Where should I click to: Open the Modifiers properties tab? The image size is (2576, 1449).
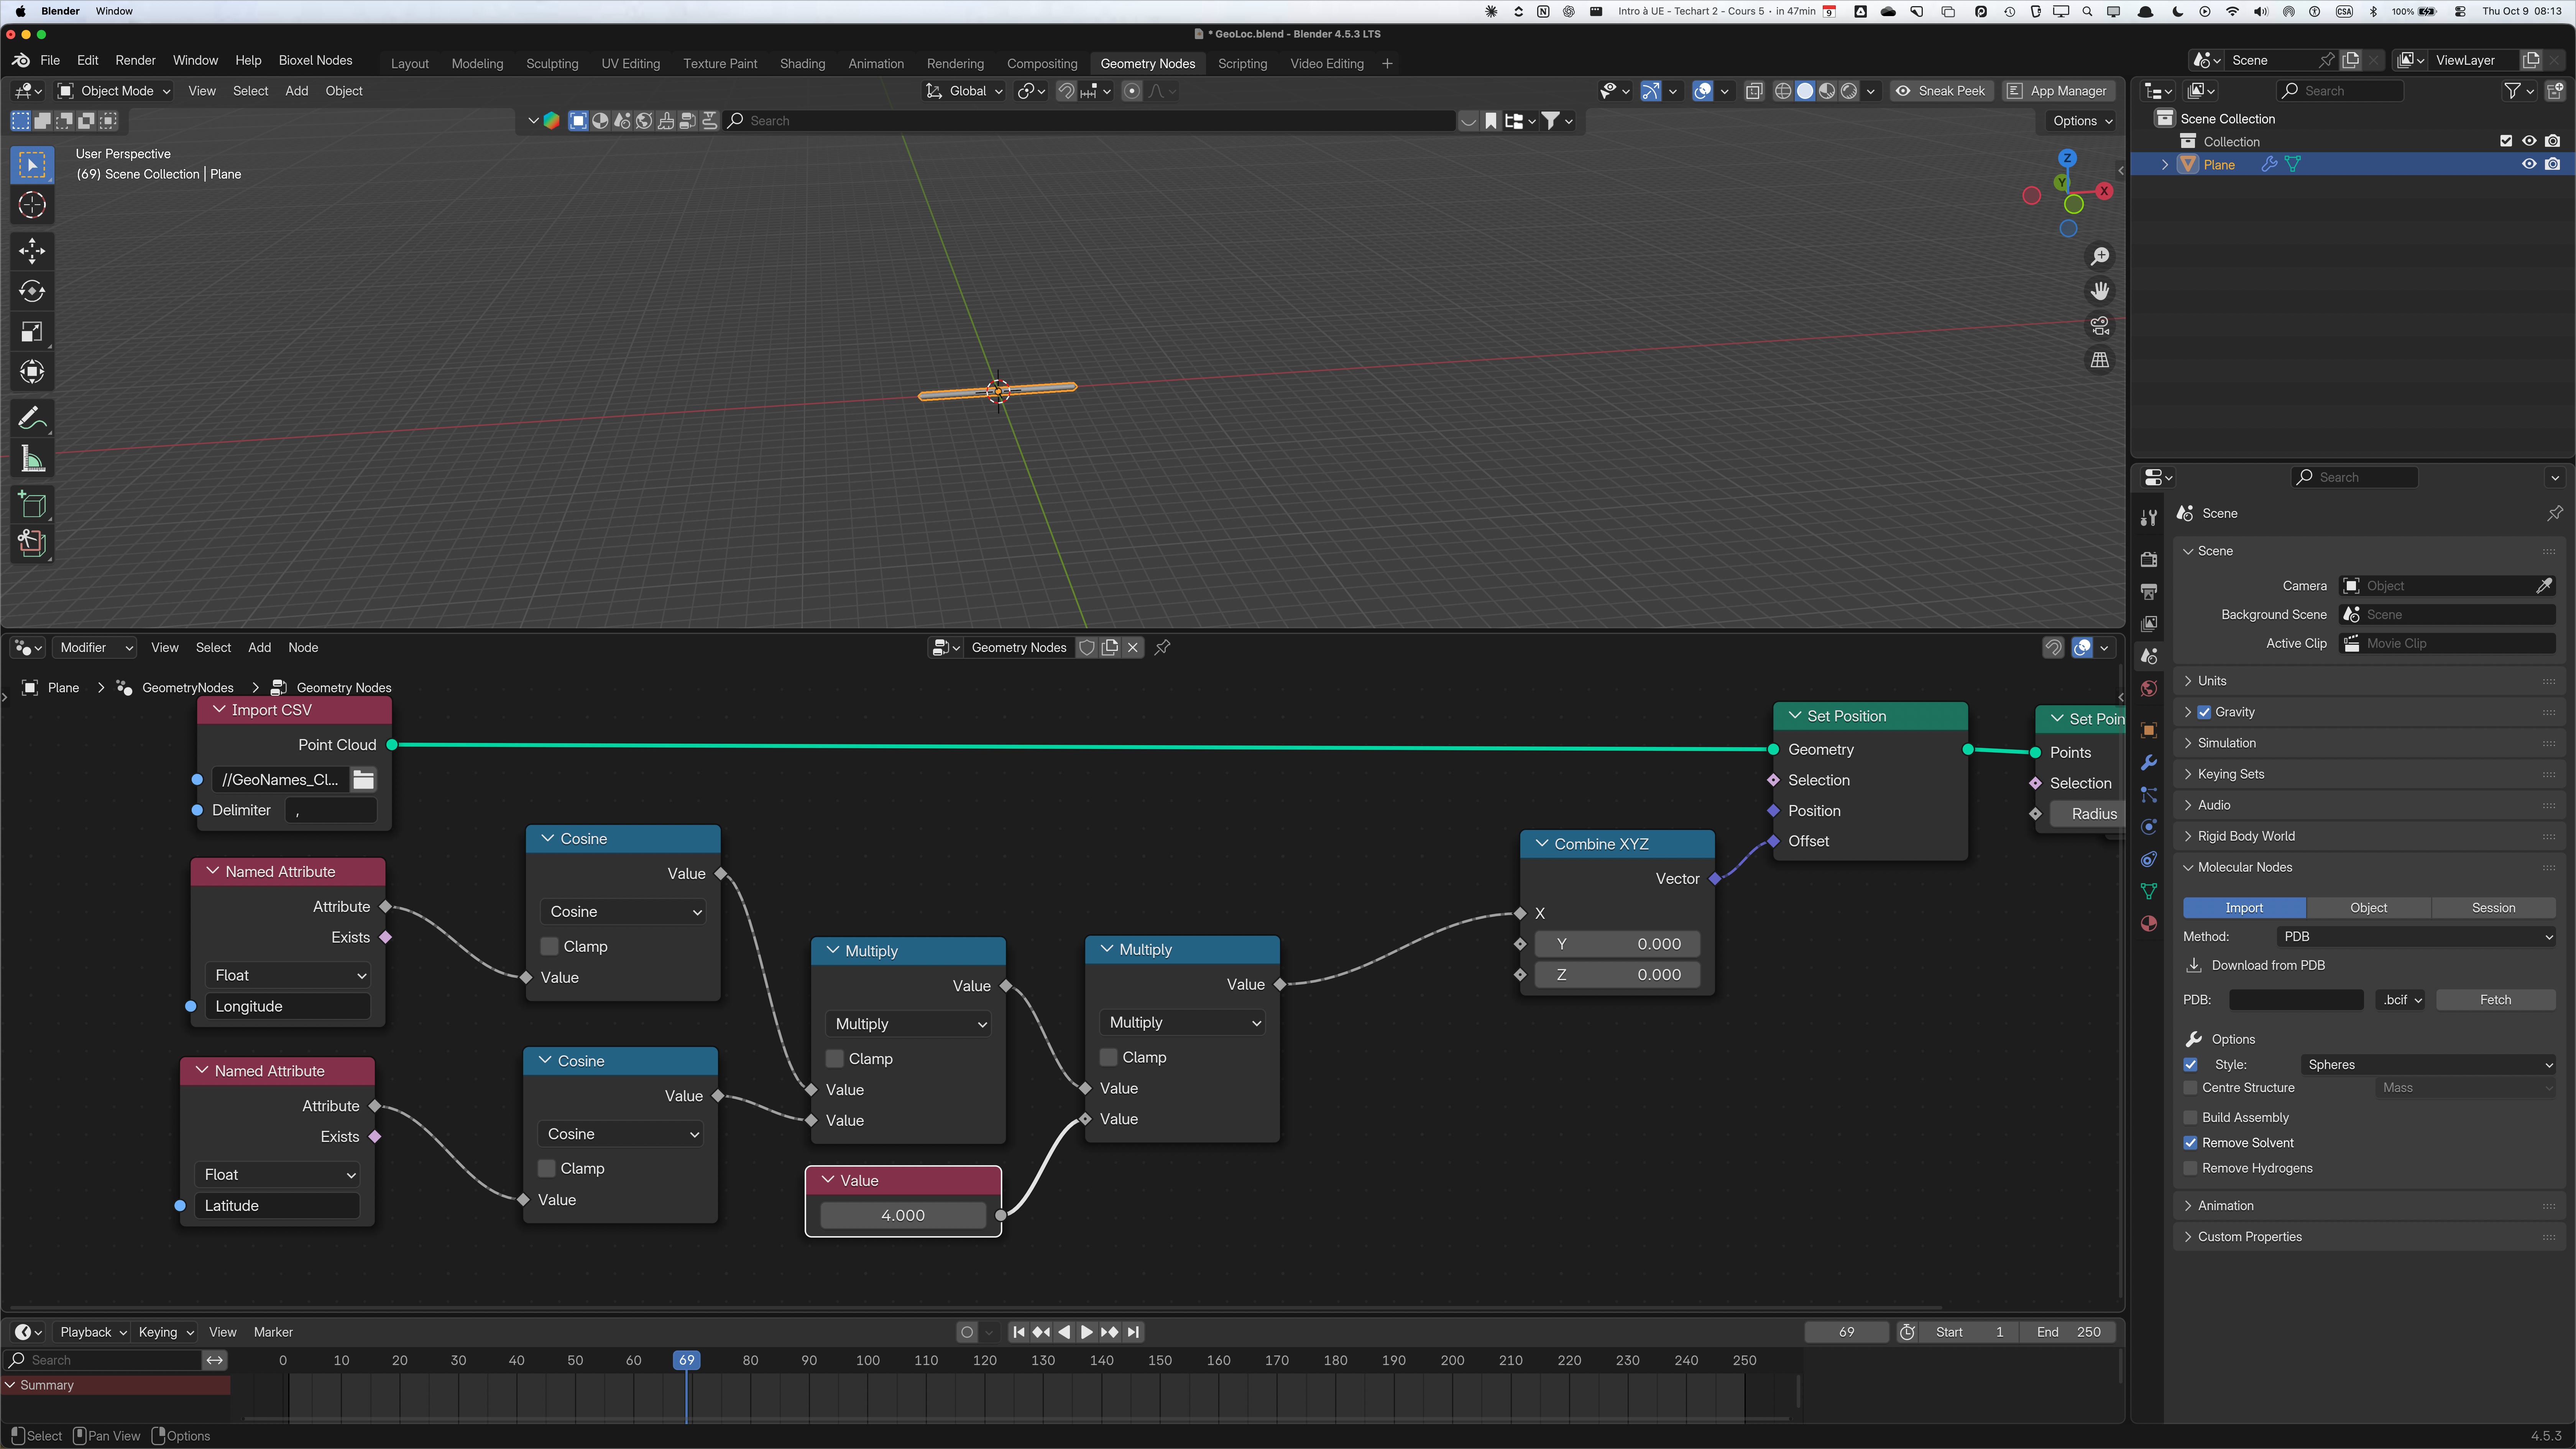(2149, 763)
